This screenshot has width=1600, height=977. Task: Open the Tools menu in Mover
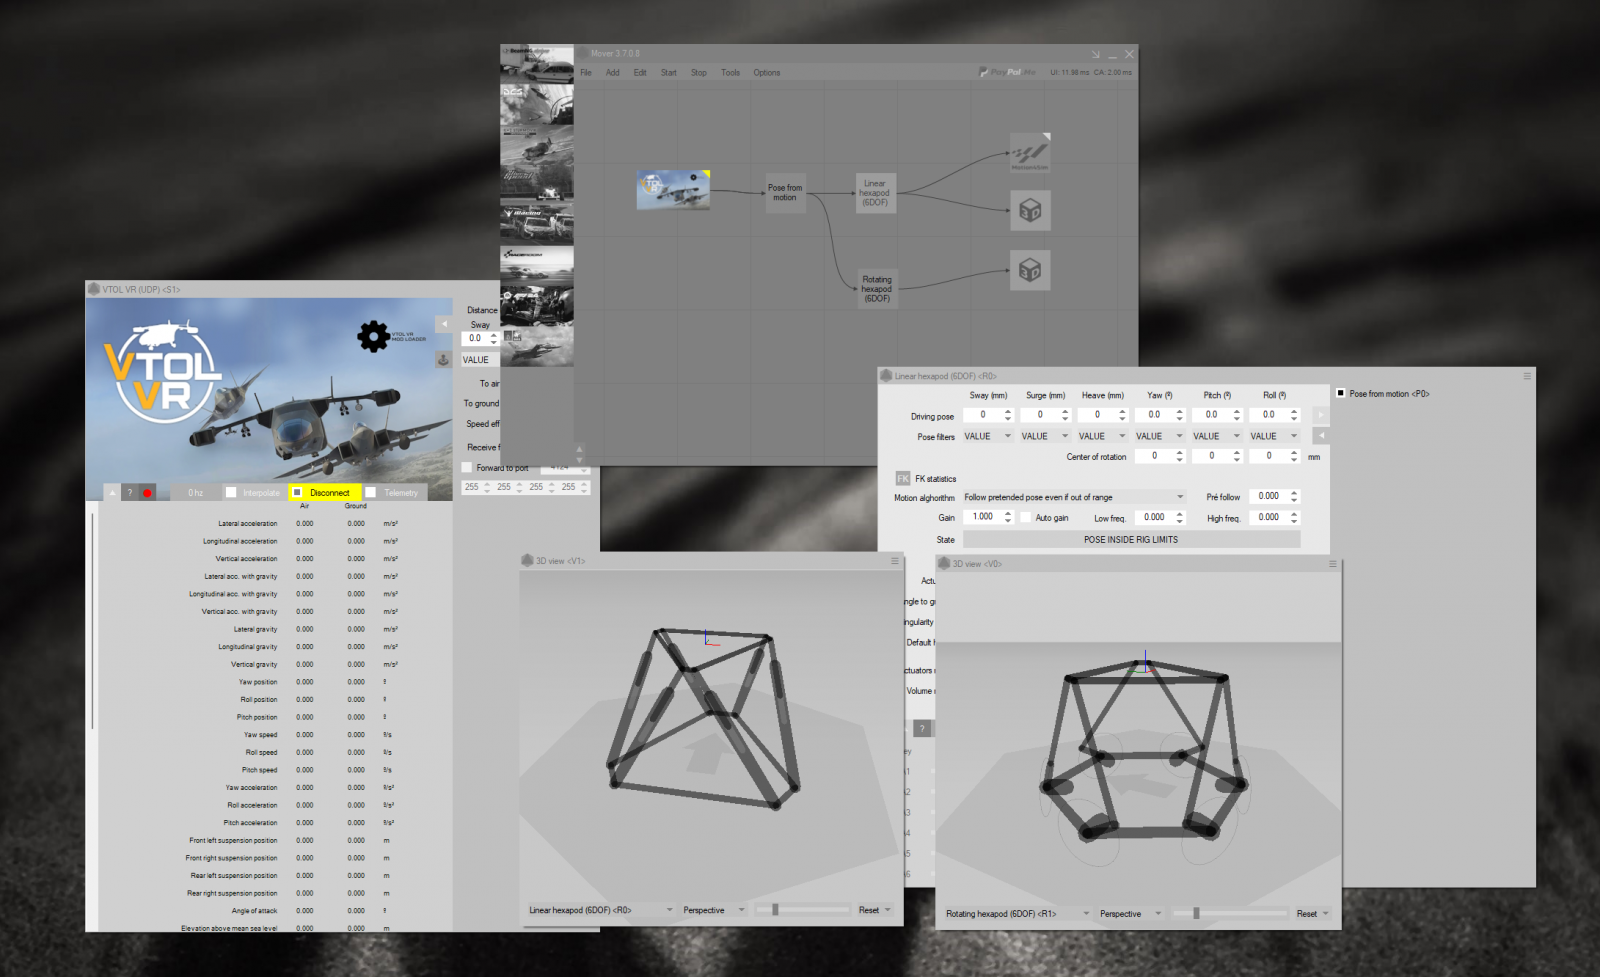click(731, 72)
